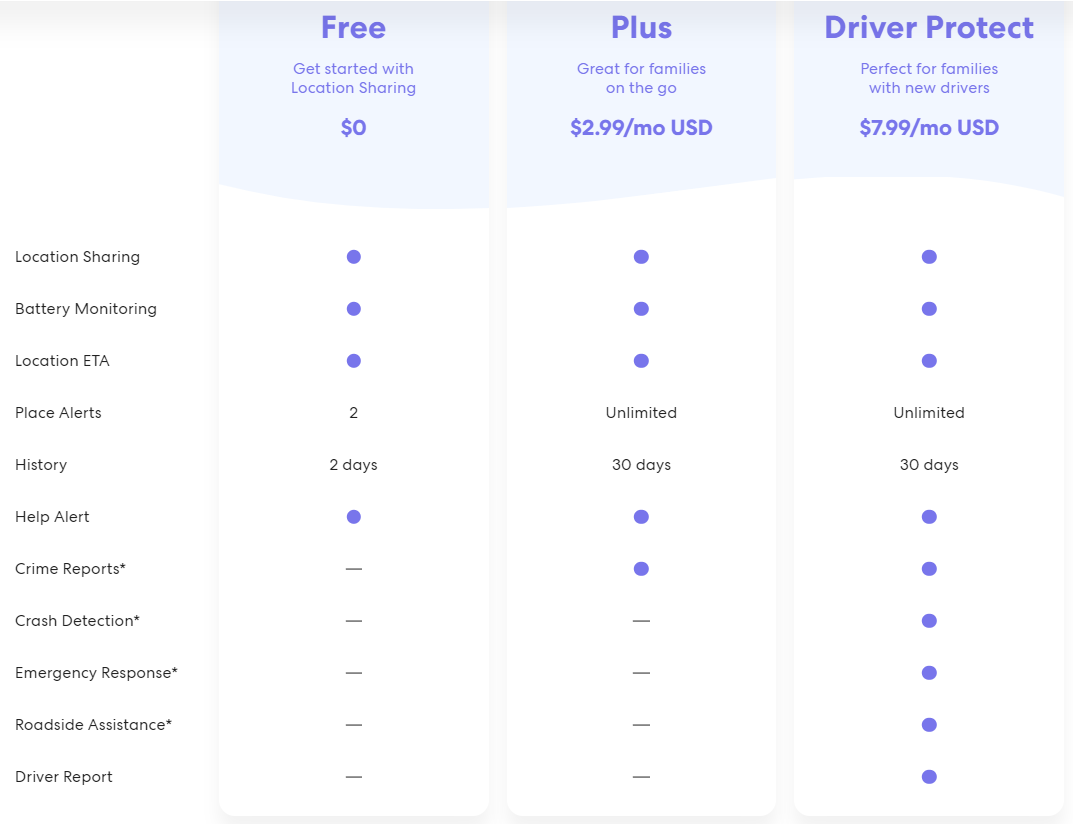Click Unlimited Place Alerts under Plus
Viewport: 1073px width, 824px height.
pyautogui.click(x=641, y=413)
